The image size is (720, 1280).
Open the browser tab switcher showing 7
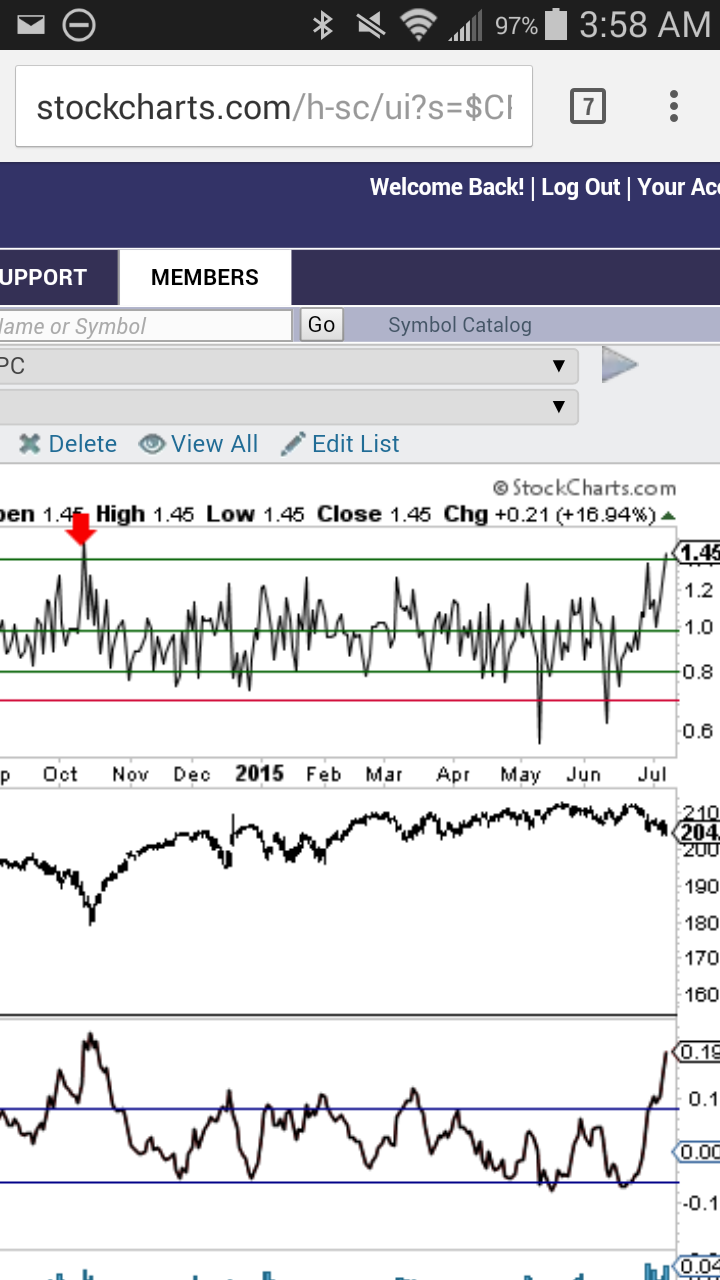click(588, 106)
